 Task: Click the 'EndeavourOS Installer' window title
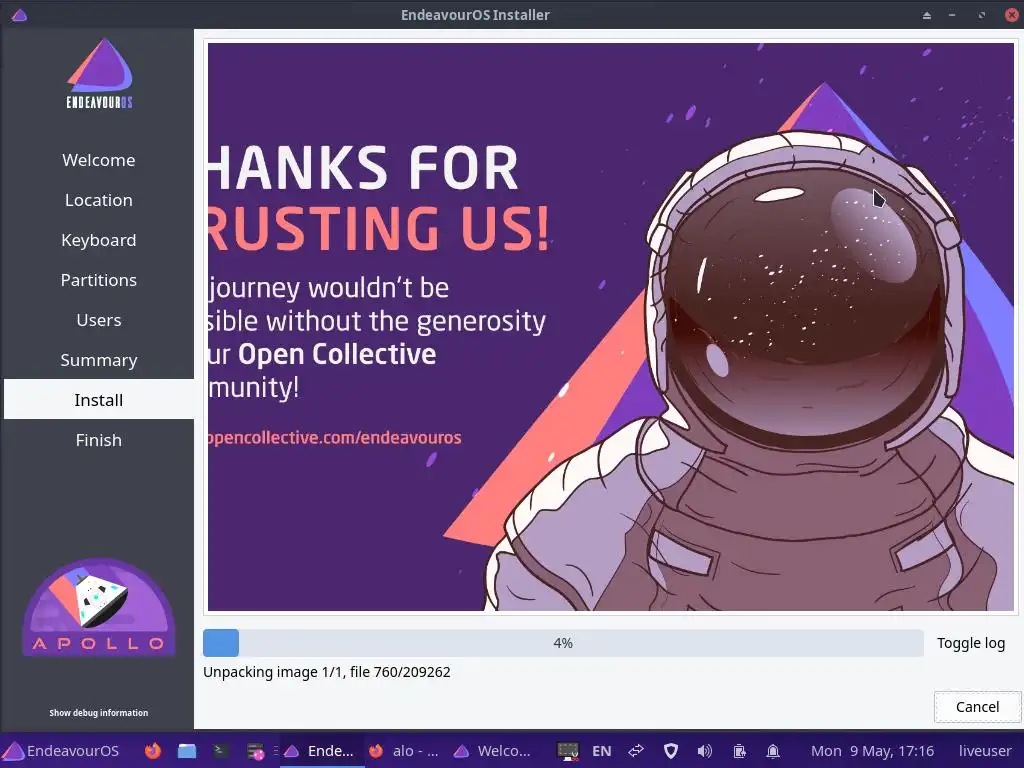(475, 15)
